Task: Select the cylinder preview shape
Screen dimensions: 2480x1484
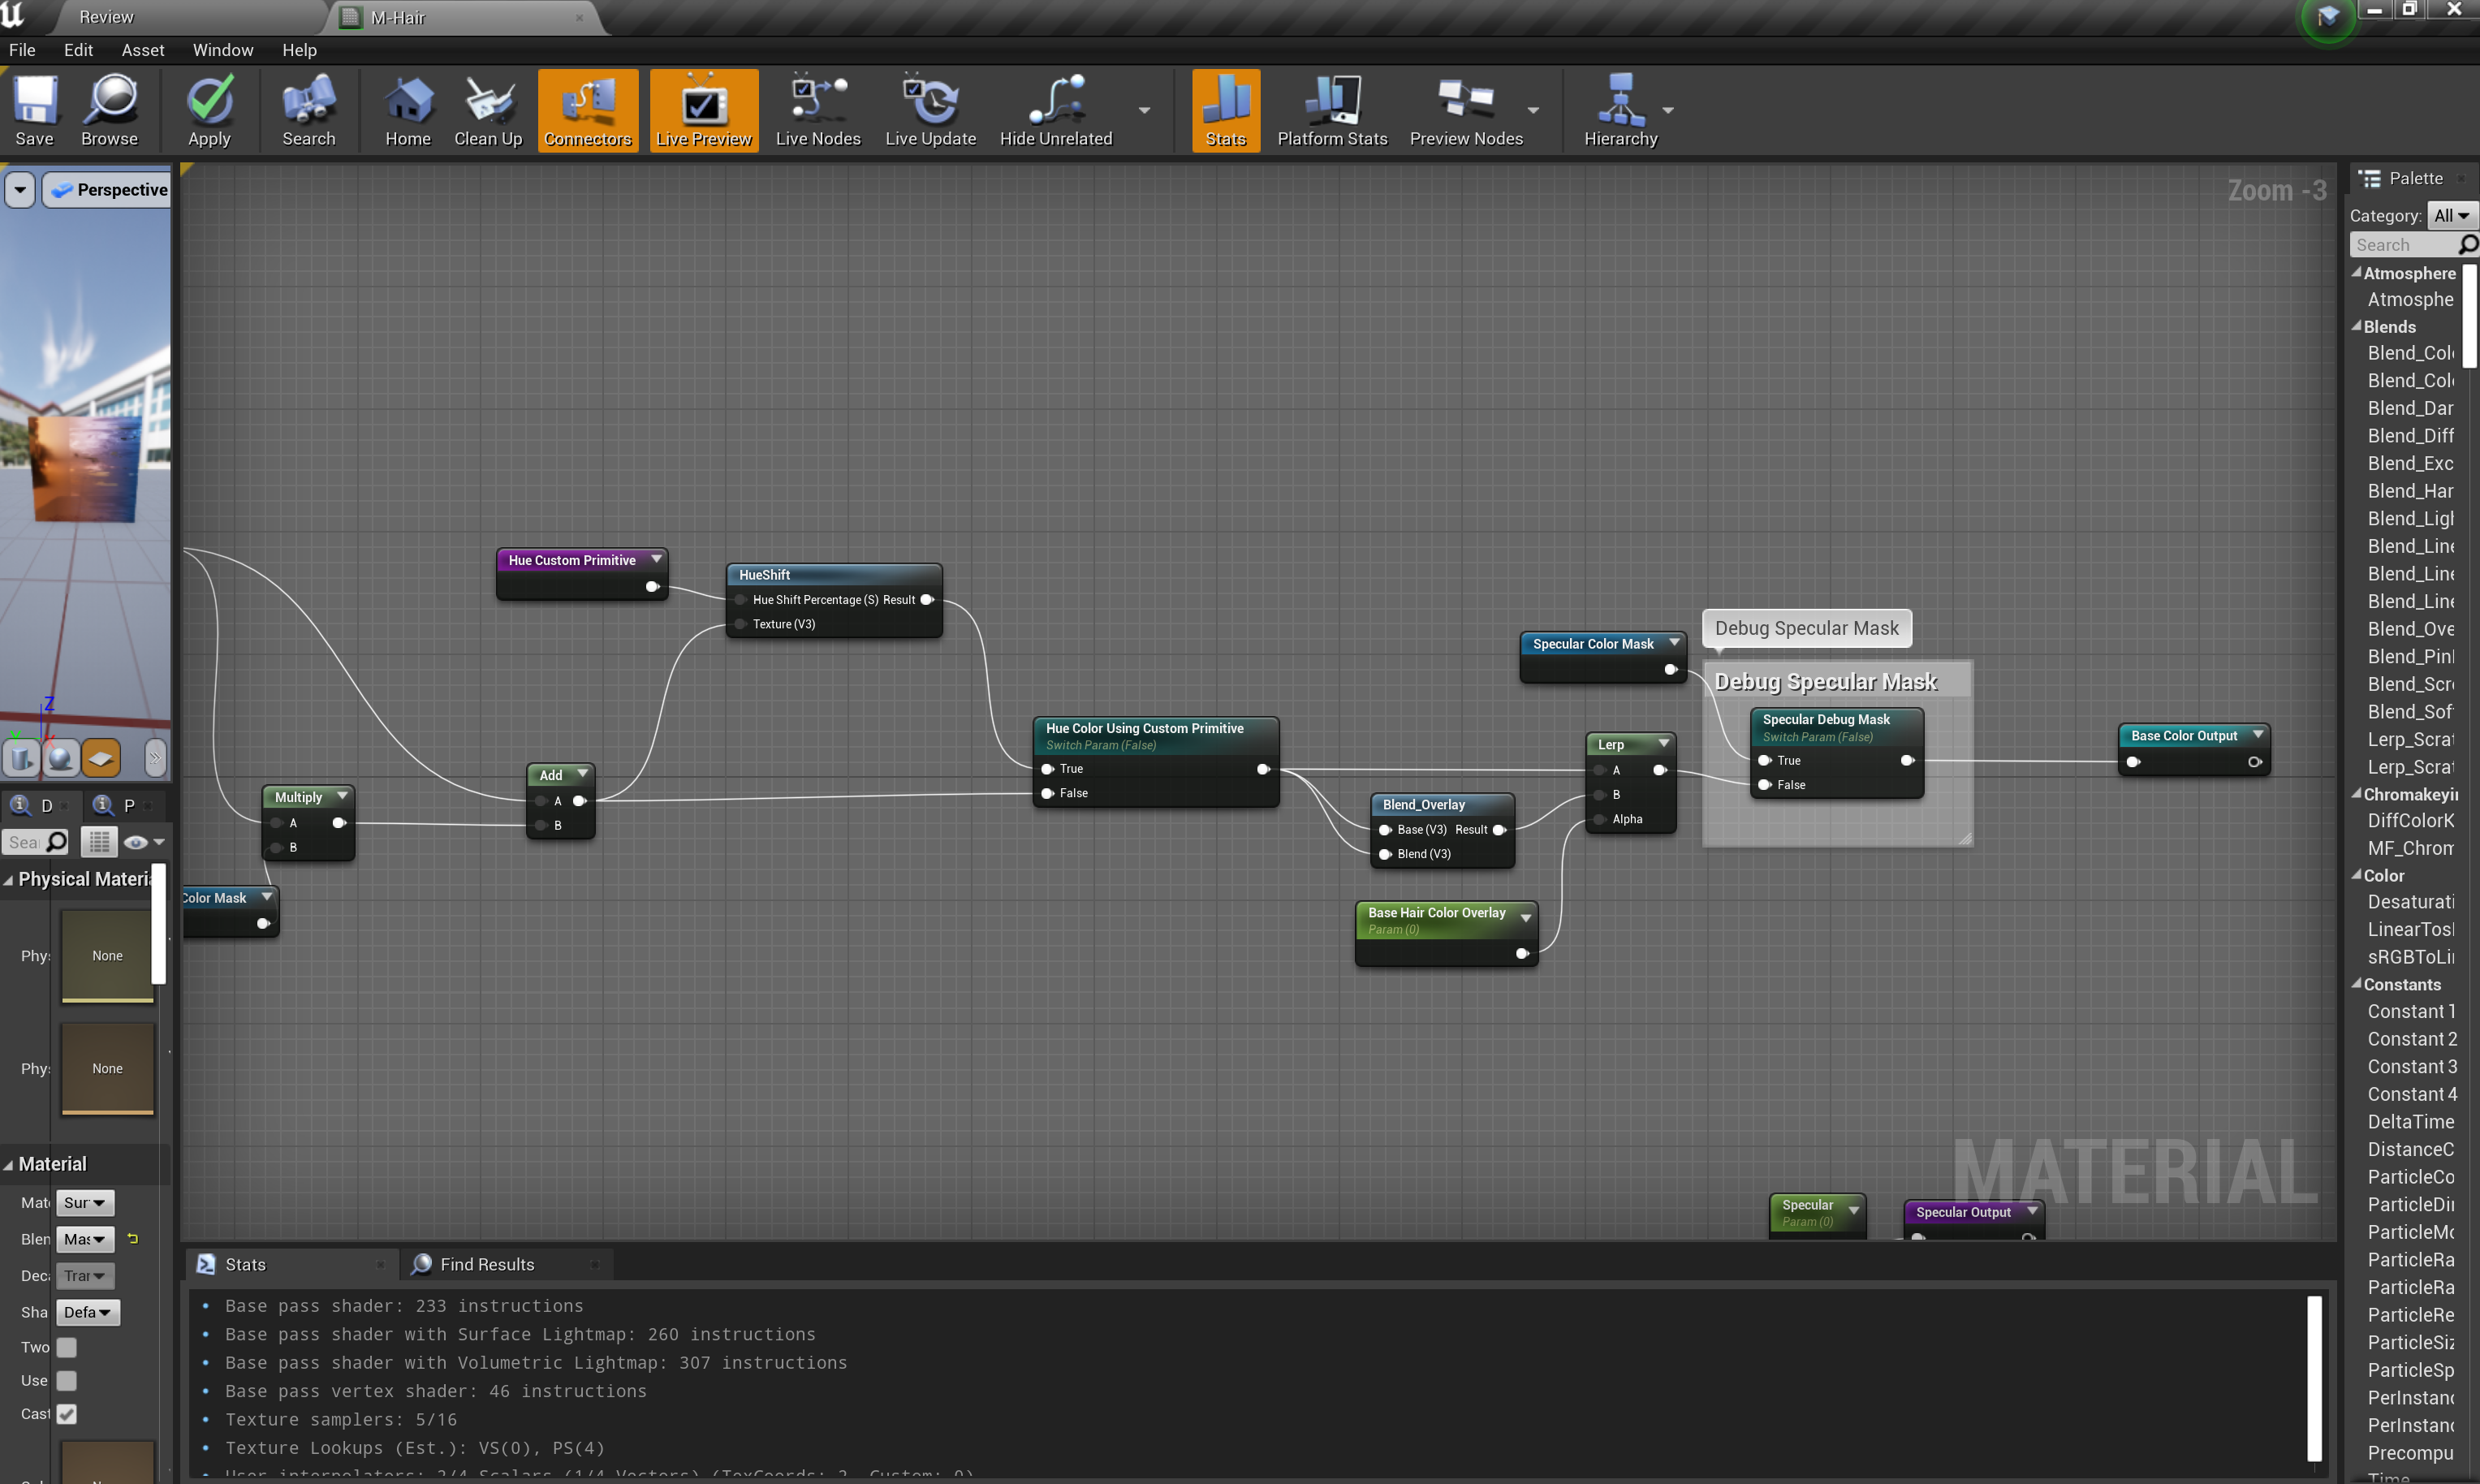Action: tap(21, 758)
